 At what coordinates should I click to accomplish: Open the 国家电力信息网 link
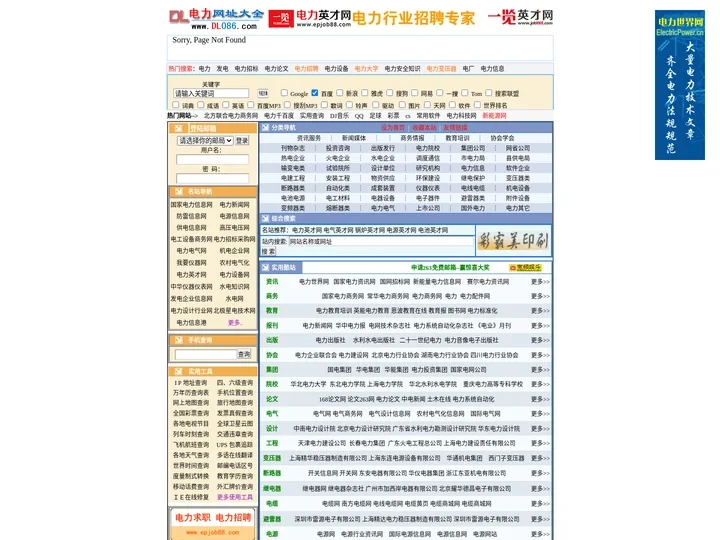[191, 205]
